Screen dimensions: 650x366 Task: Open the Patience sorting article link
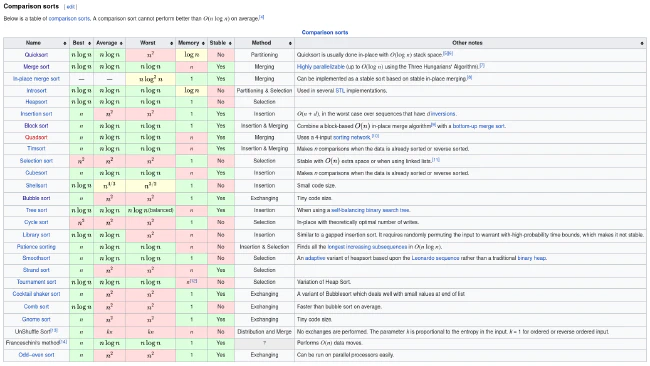pos(36,247)
